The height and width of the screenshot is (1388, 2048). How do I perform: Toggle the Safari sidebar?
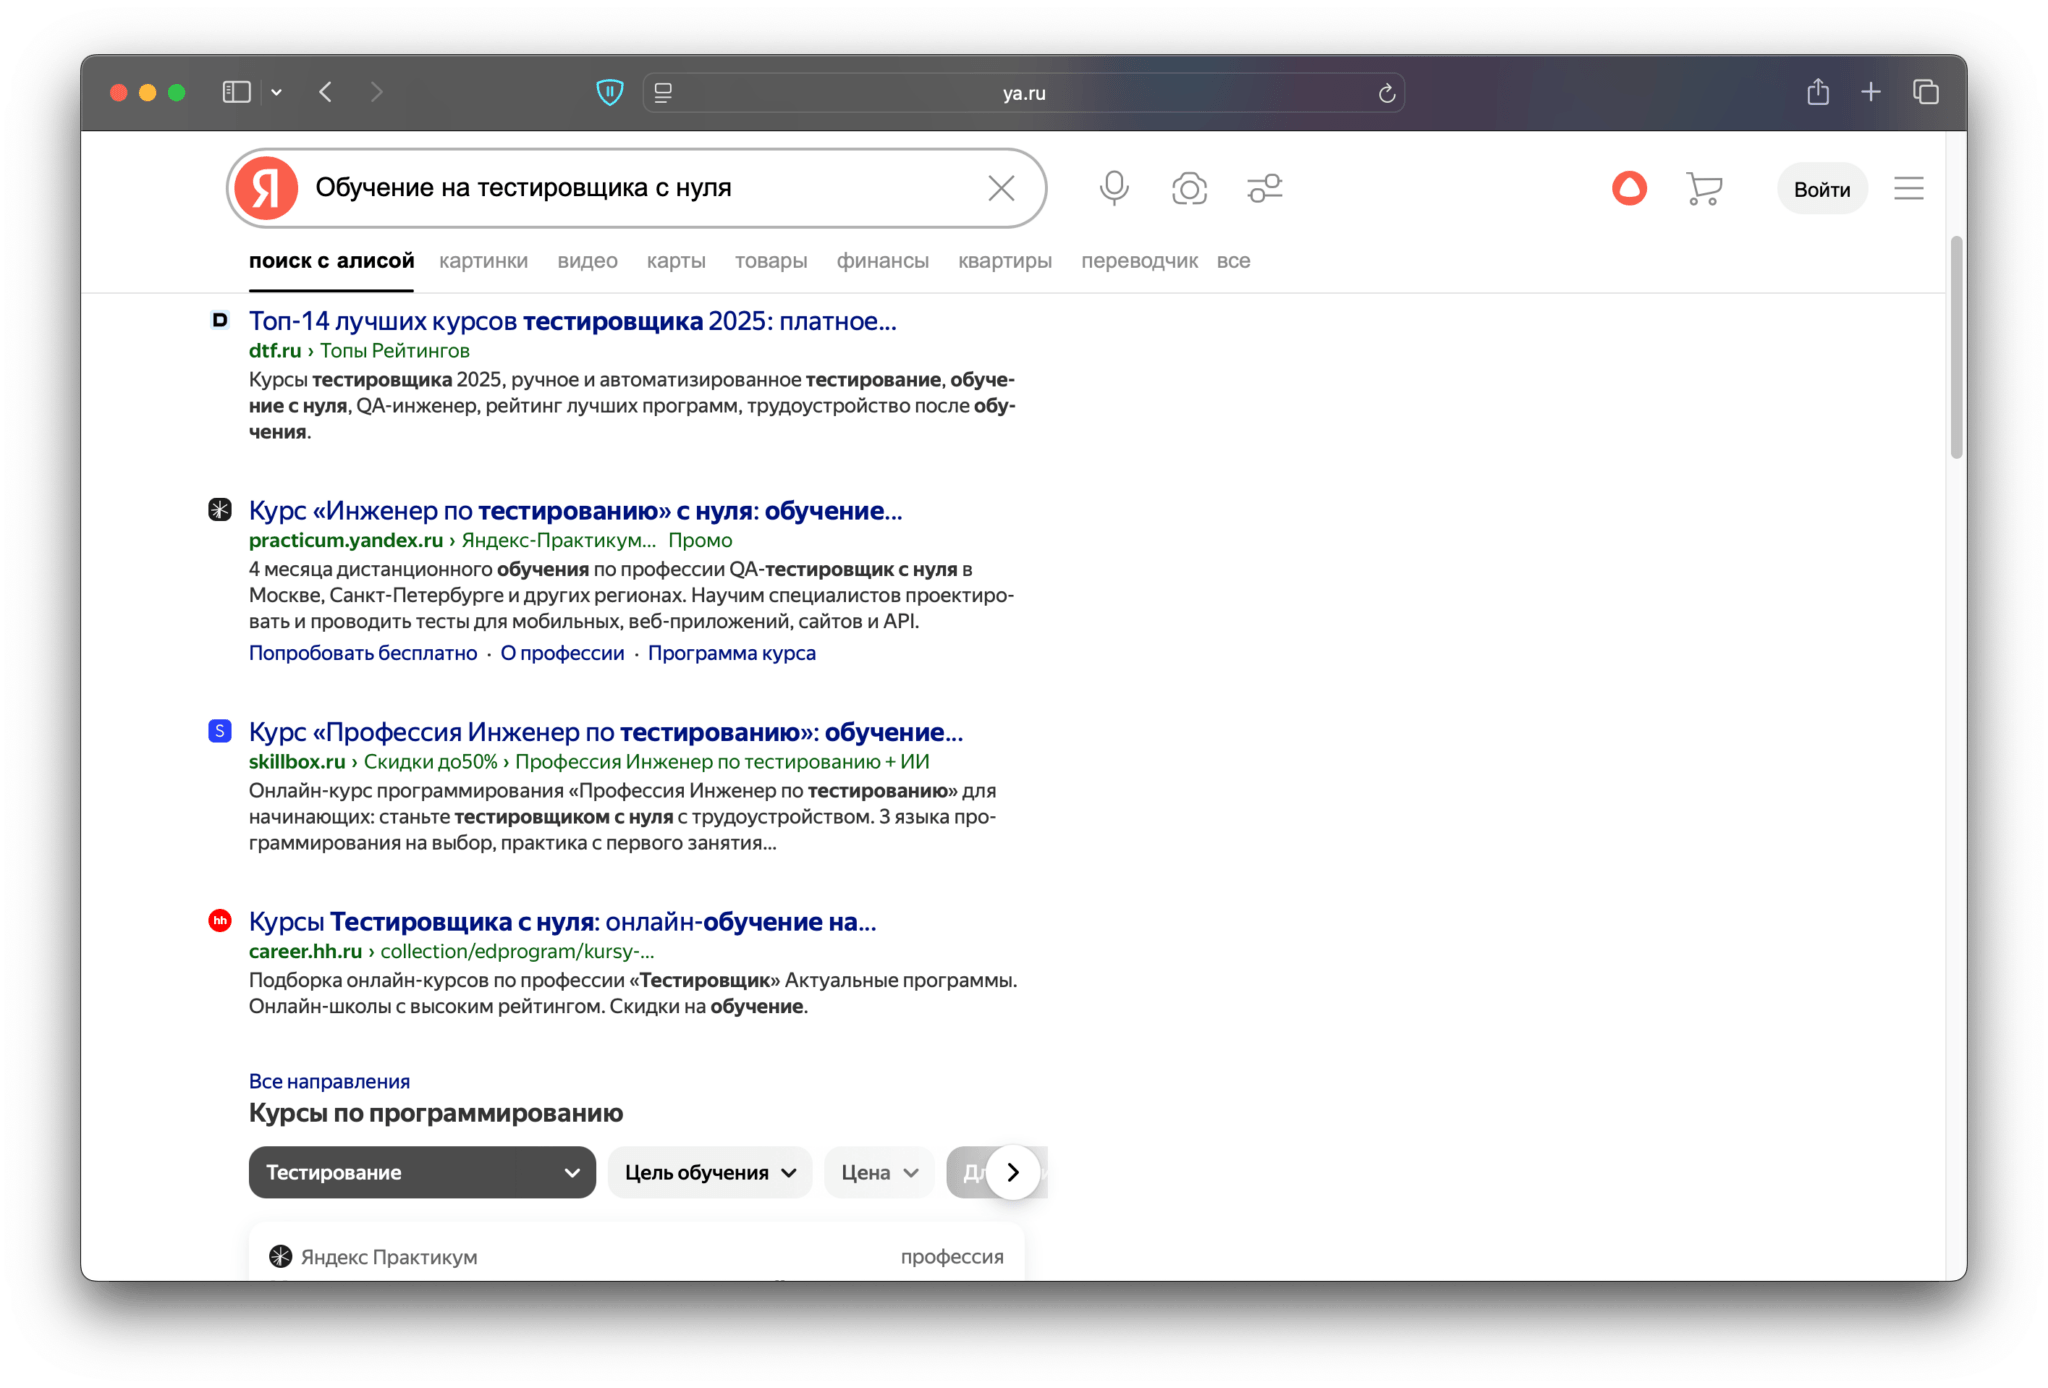point(236,92)
